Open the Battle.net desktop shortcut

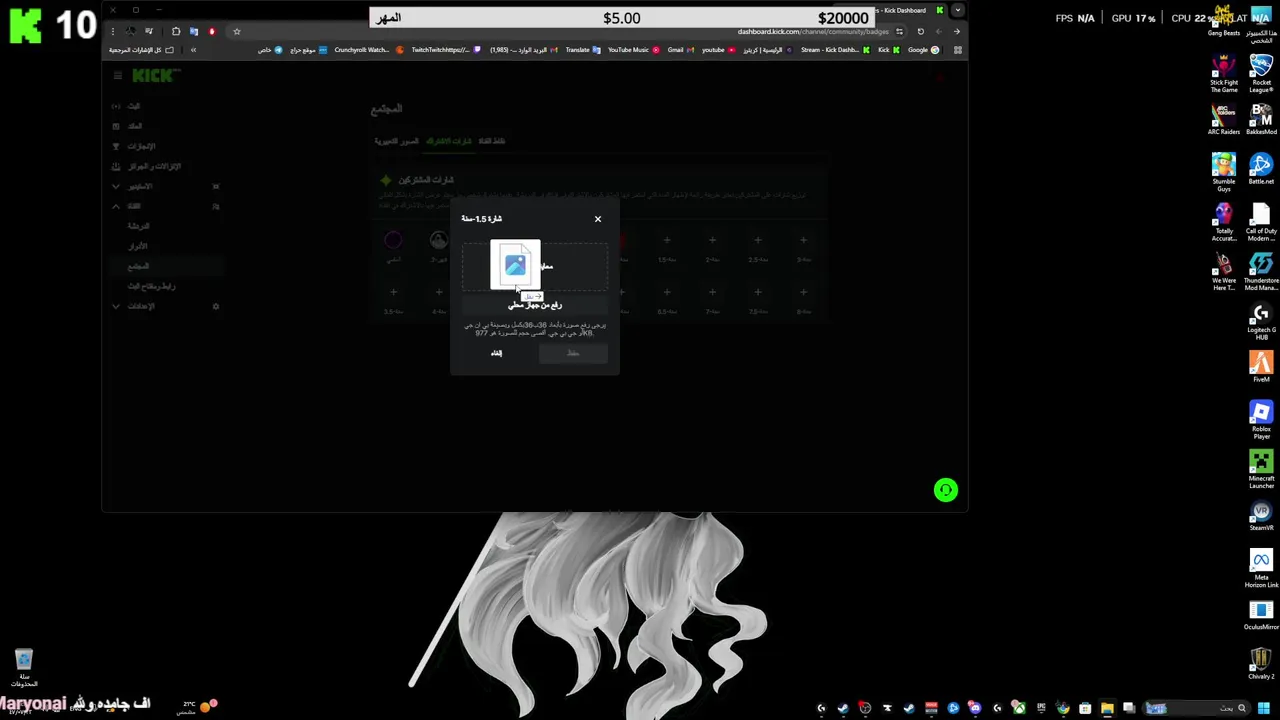(x=1261, y=168)
